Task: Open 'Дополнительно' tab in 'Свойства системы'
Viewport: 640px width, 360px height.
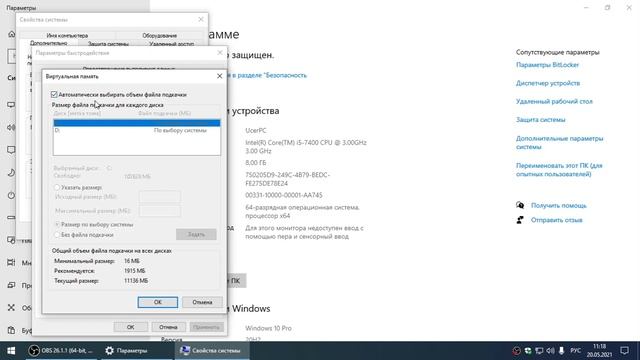Action: point(49,43)
